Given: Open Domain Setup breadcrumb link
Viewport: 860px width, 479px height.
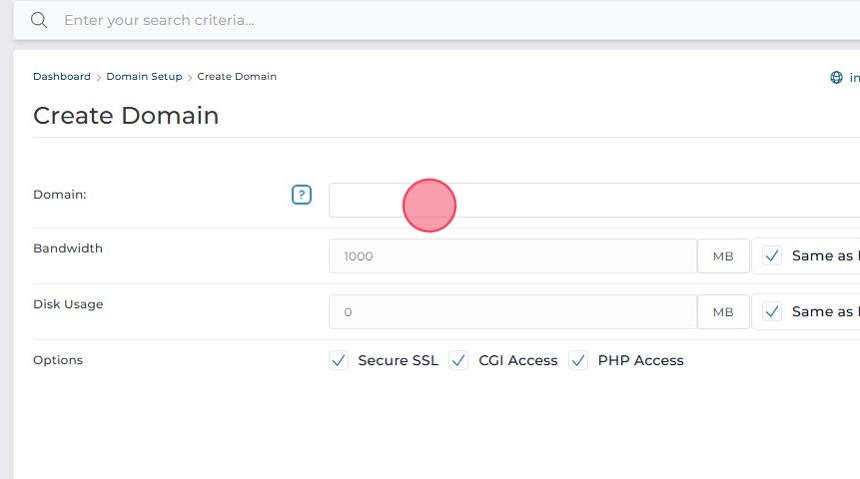Looking at the screenshot, I should click(144, 77).
